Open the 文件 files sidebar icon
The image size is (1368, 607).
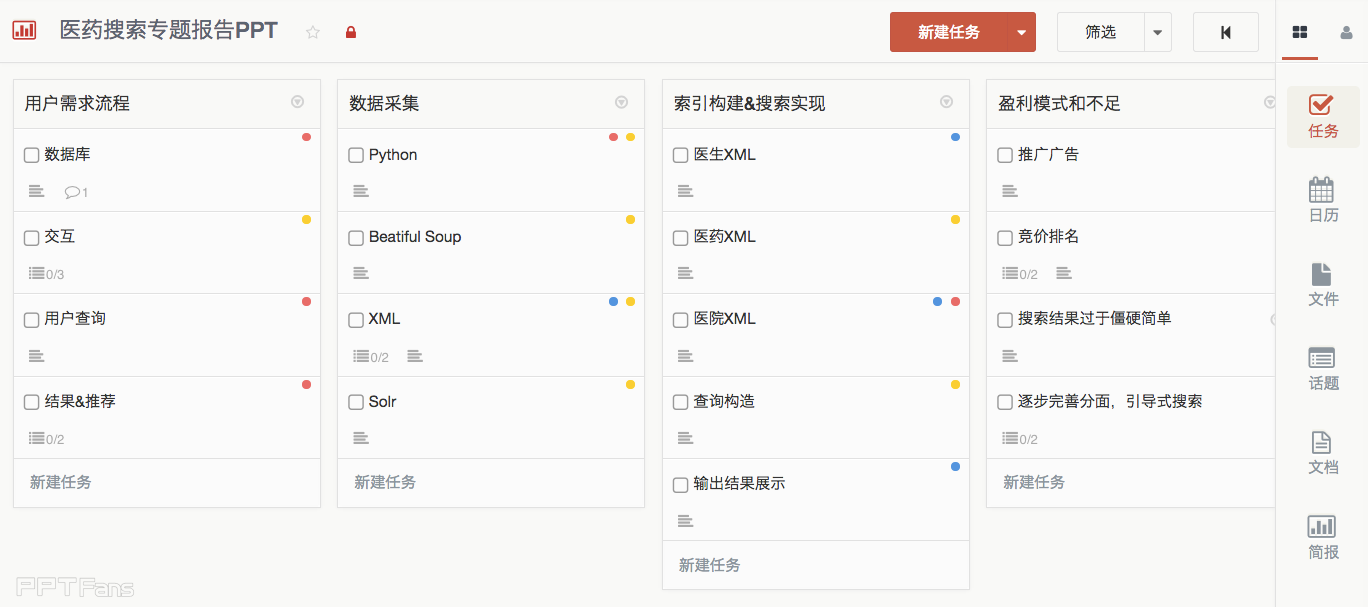tap(1322, 284)
